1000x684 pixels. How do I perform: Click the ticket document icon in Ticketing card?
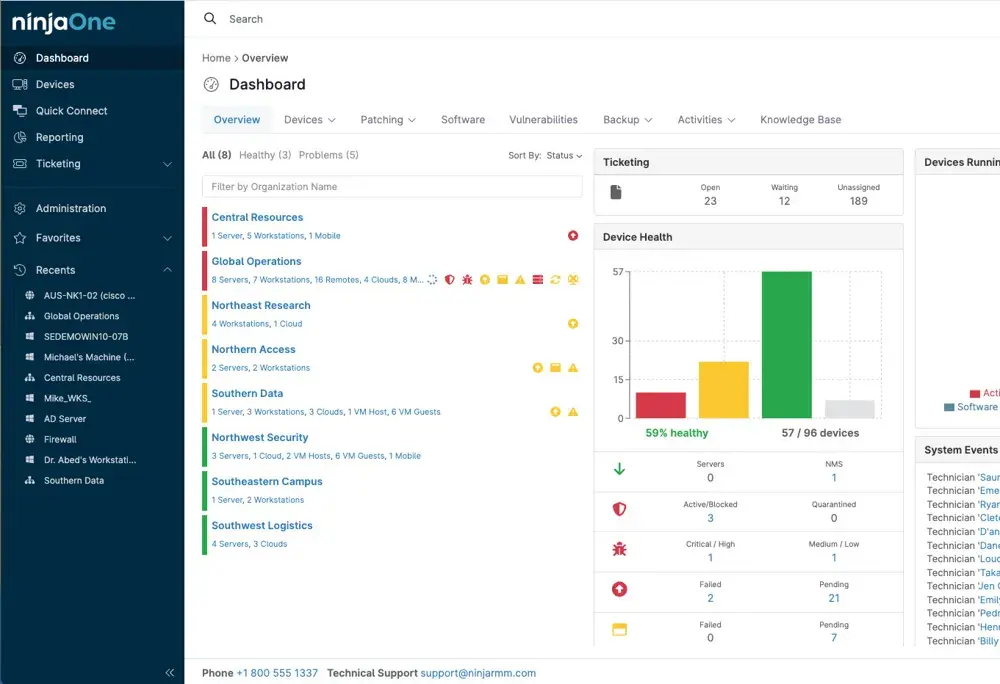tap(615, 192)
